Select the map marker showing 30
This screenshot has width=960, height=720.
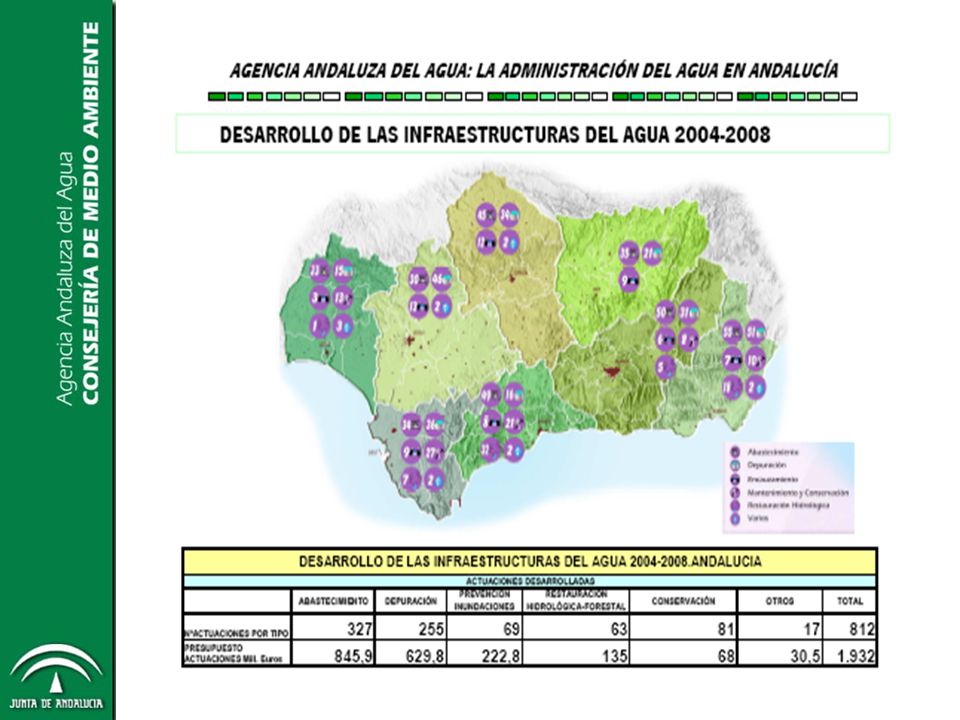pos(418,280)
